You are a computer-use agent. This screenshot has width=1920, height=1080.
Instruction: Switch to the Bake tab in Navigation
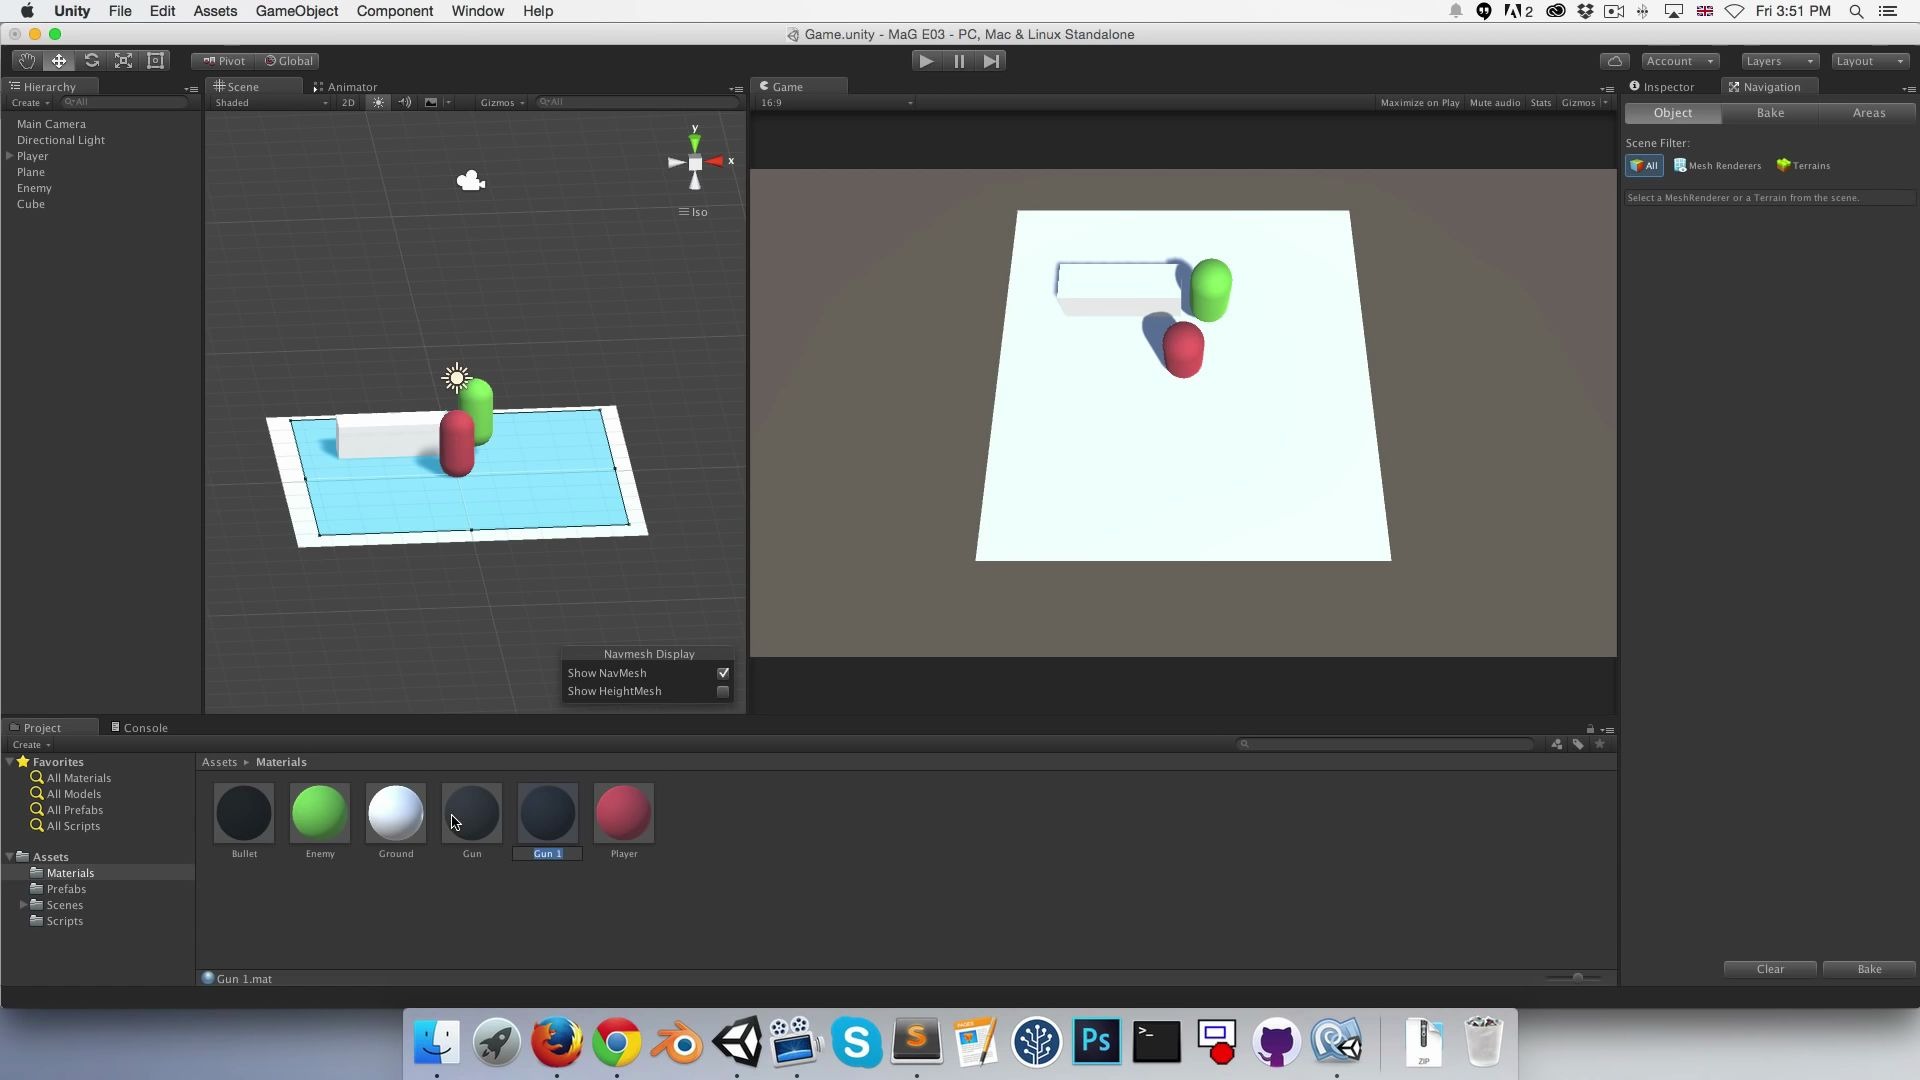tap(1770, 113)
